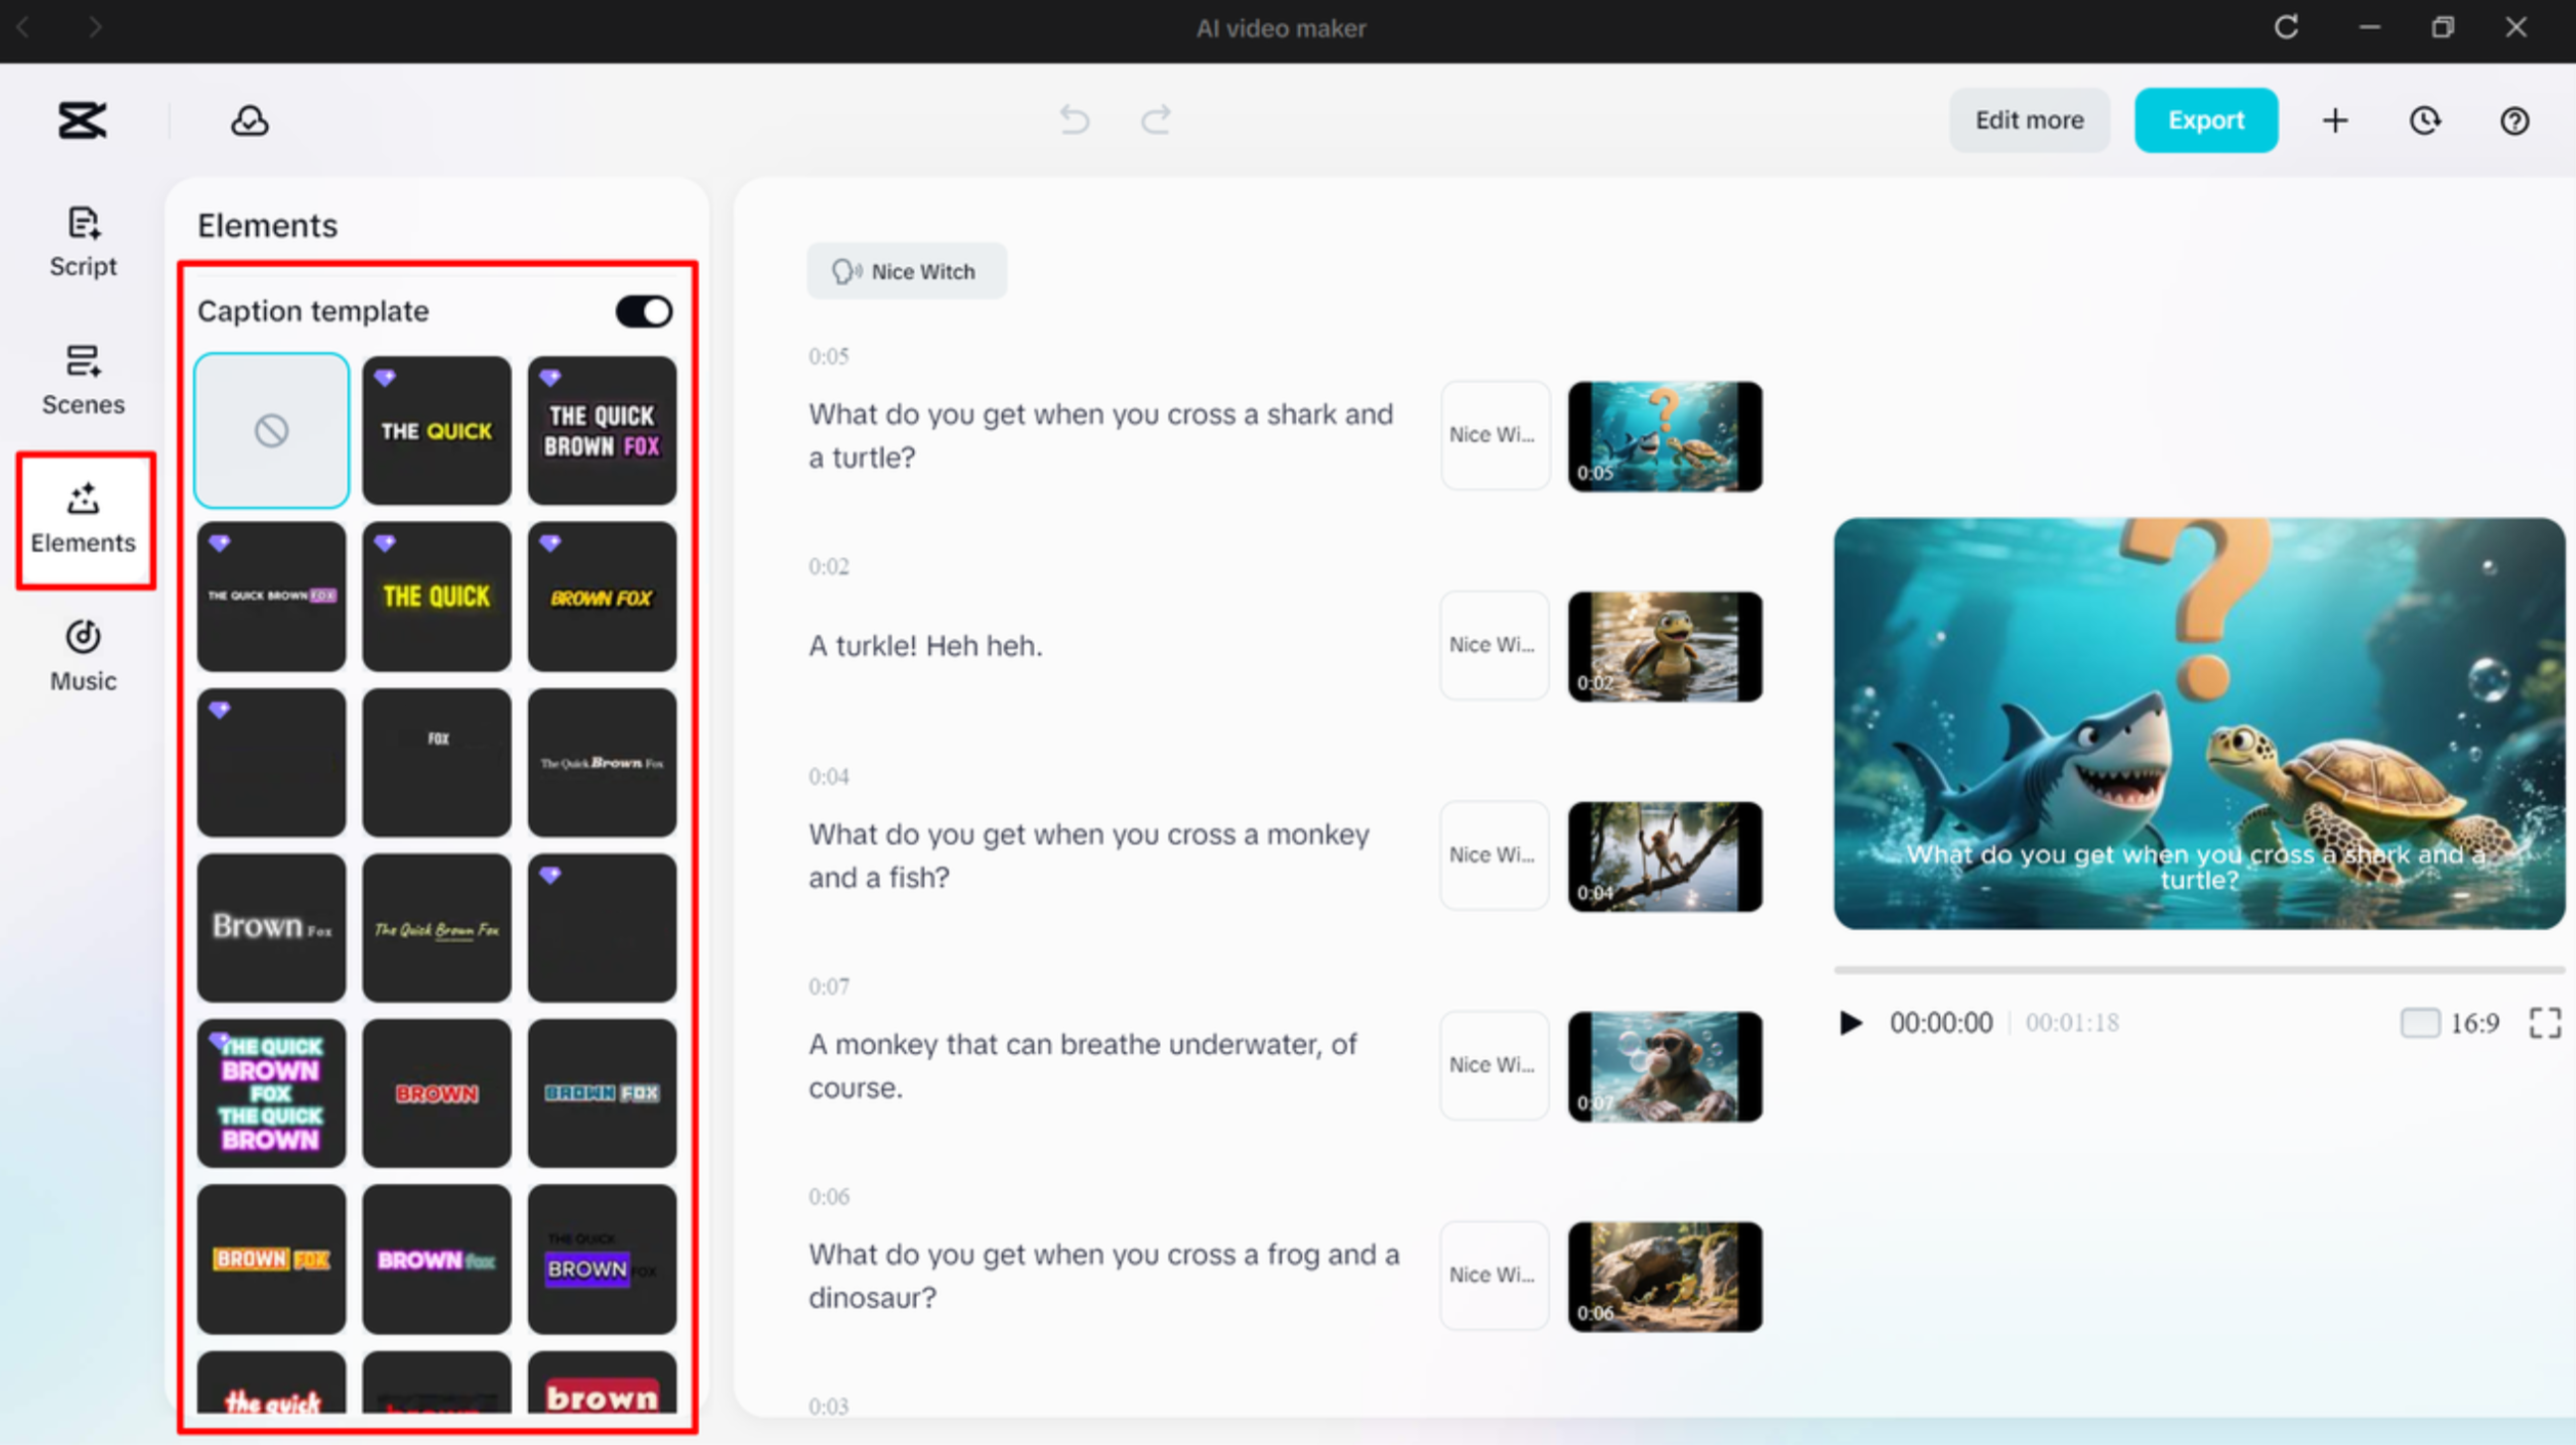The width and height of the screenshot is (2576, 1445).
Task: View the edit history clock icon
Action: click(x=2425, y=120)
